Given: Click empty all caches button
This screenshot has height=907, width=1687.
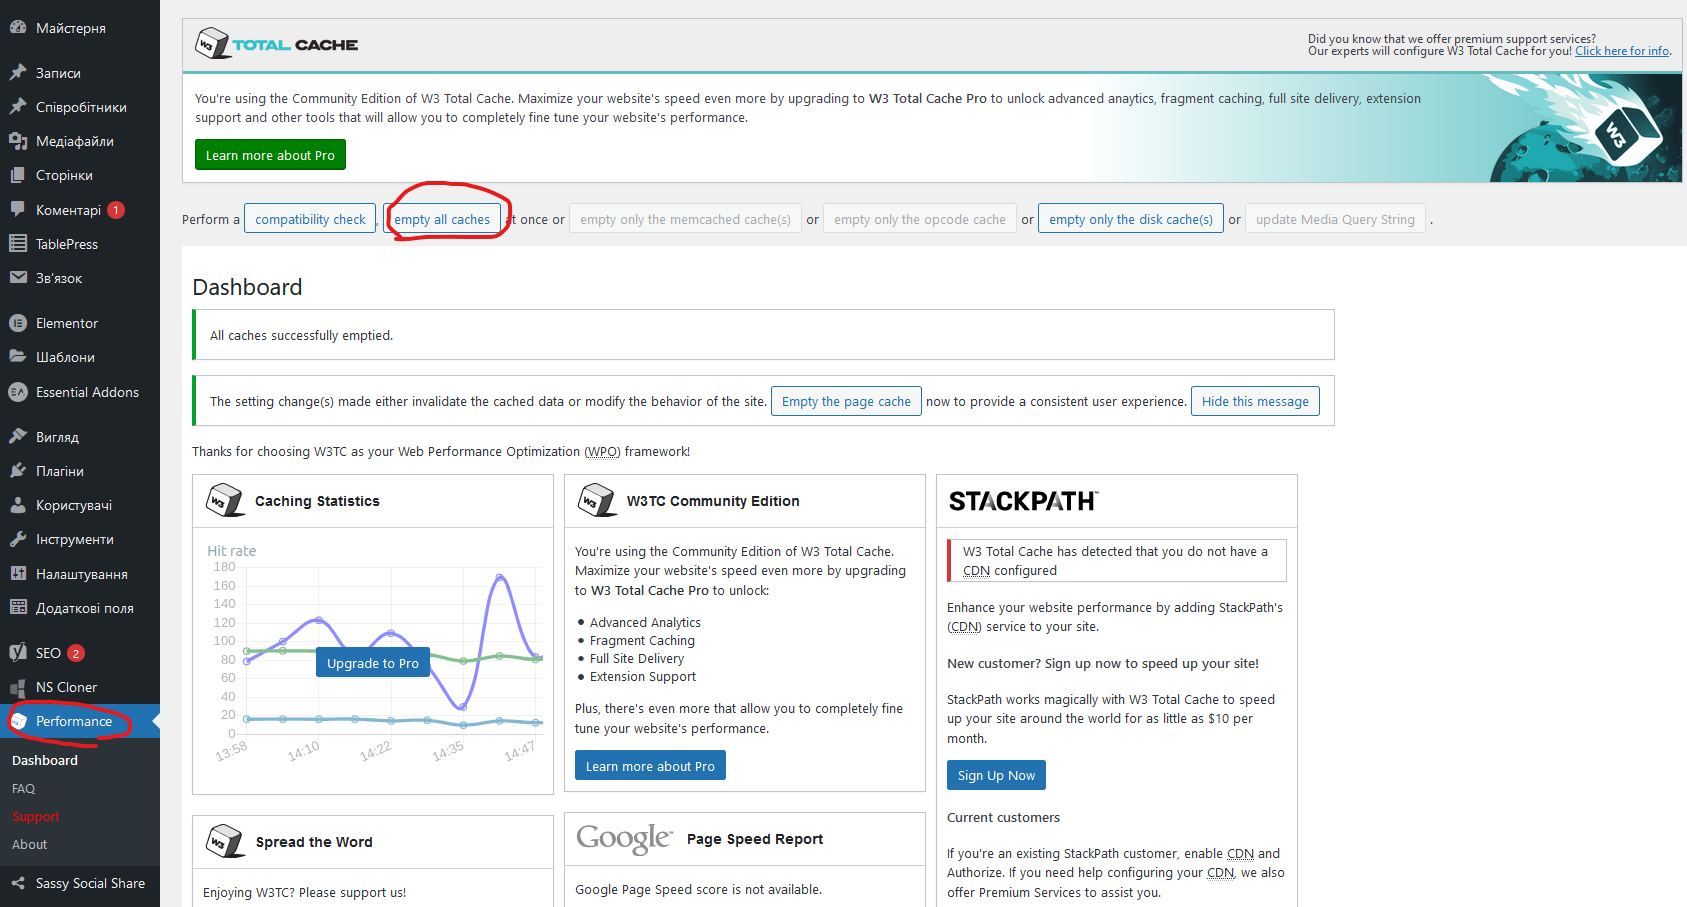Looking at the screenshot, I should tap(442, 219).
